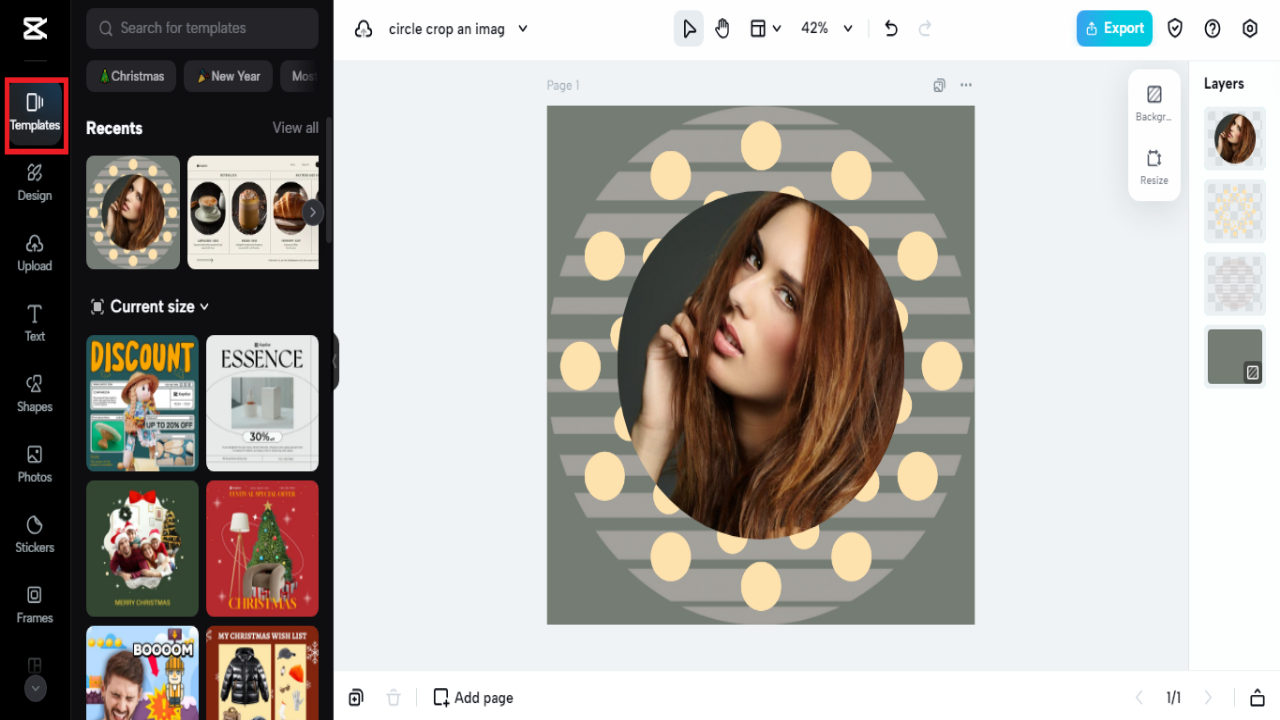
Task: Open the Stickers sidebar tab
Action: click(x=35, y=534)
